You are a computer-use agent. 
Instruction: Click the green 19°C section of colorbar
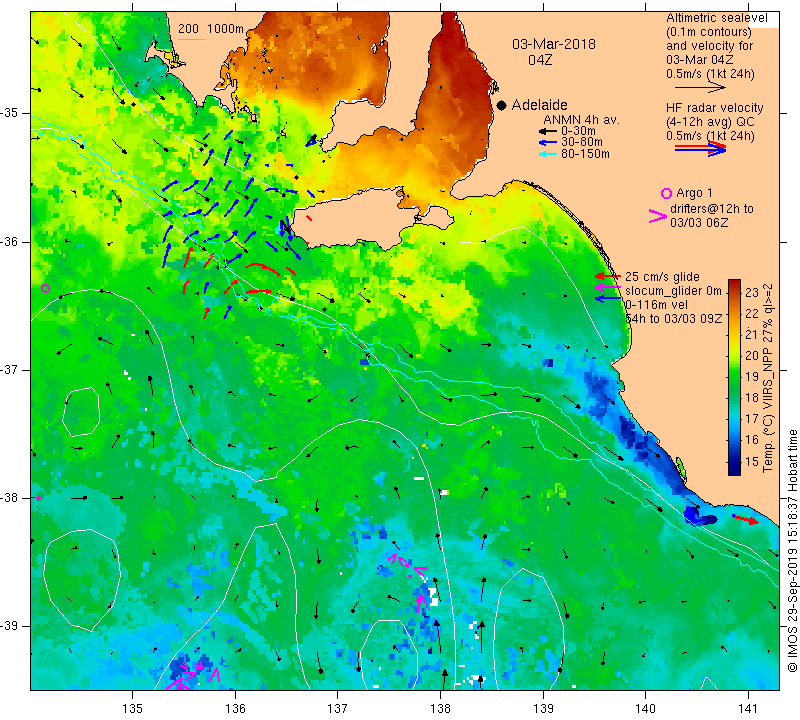coord(734,377)
